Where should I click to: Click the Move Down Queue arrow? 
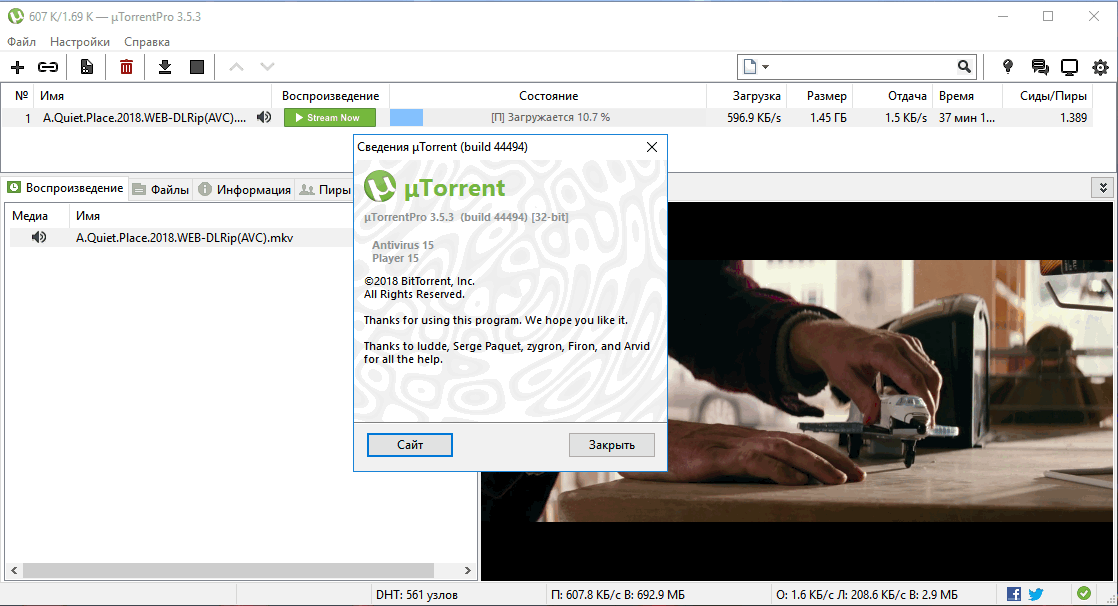267,67
